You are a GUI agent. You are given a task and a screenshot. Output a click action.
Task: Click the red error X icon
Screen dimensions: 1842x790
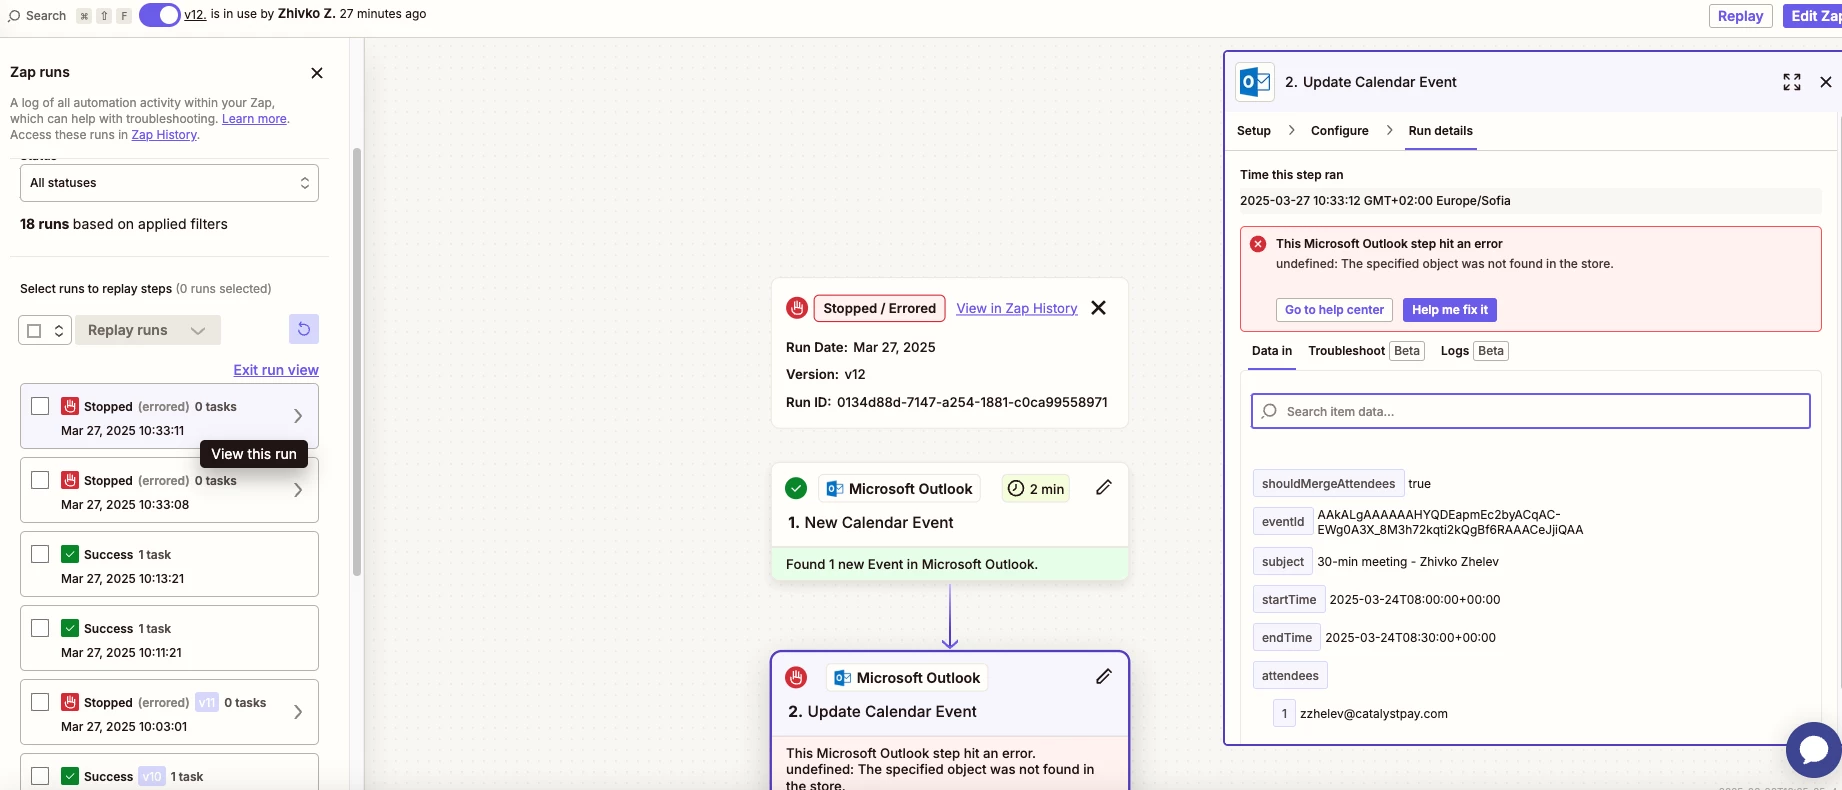(x=1258, y=244)
